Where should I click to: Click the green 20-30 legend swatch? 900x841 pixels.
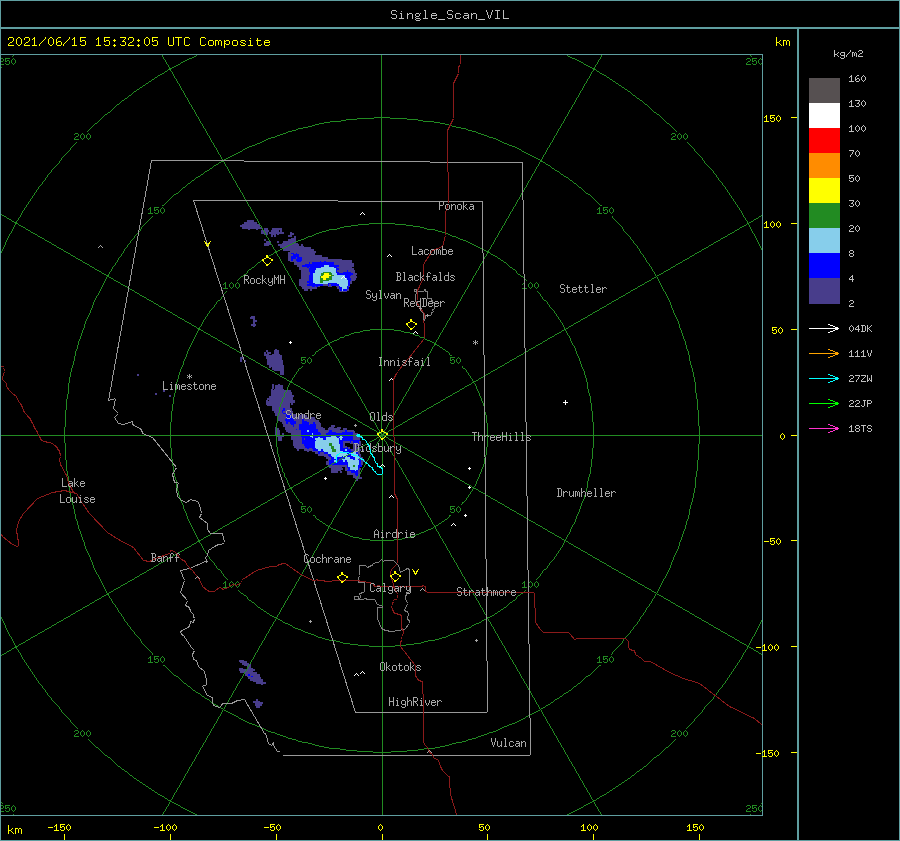[824, 216]
